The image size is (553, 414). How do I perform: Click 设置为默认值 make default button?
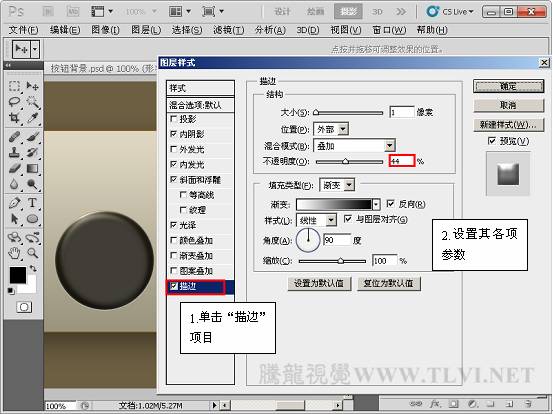319,283
